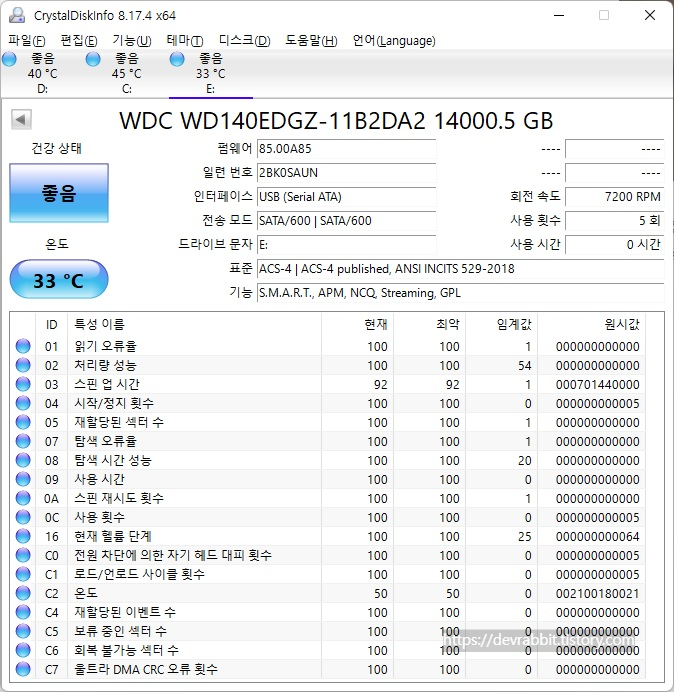Image resolution: width=675 pixels, height=692 pixels.
Task: Click the status icon for attribute 07
Action: [x=23, y=441]
